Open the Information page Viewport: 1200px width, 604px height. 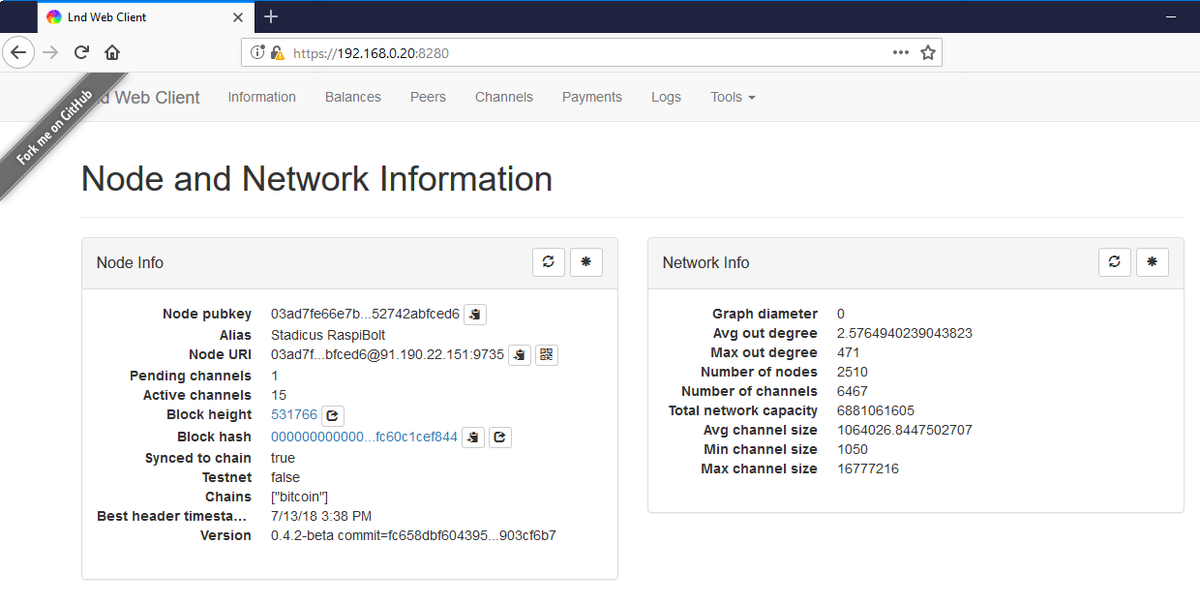tap(262, 97)
